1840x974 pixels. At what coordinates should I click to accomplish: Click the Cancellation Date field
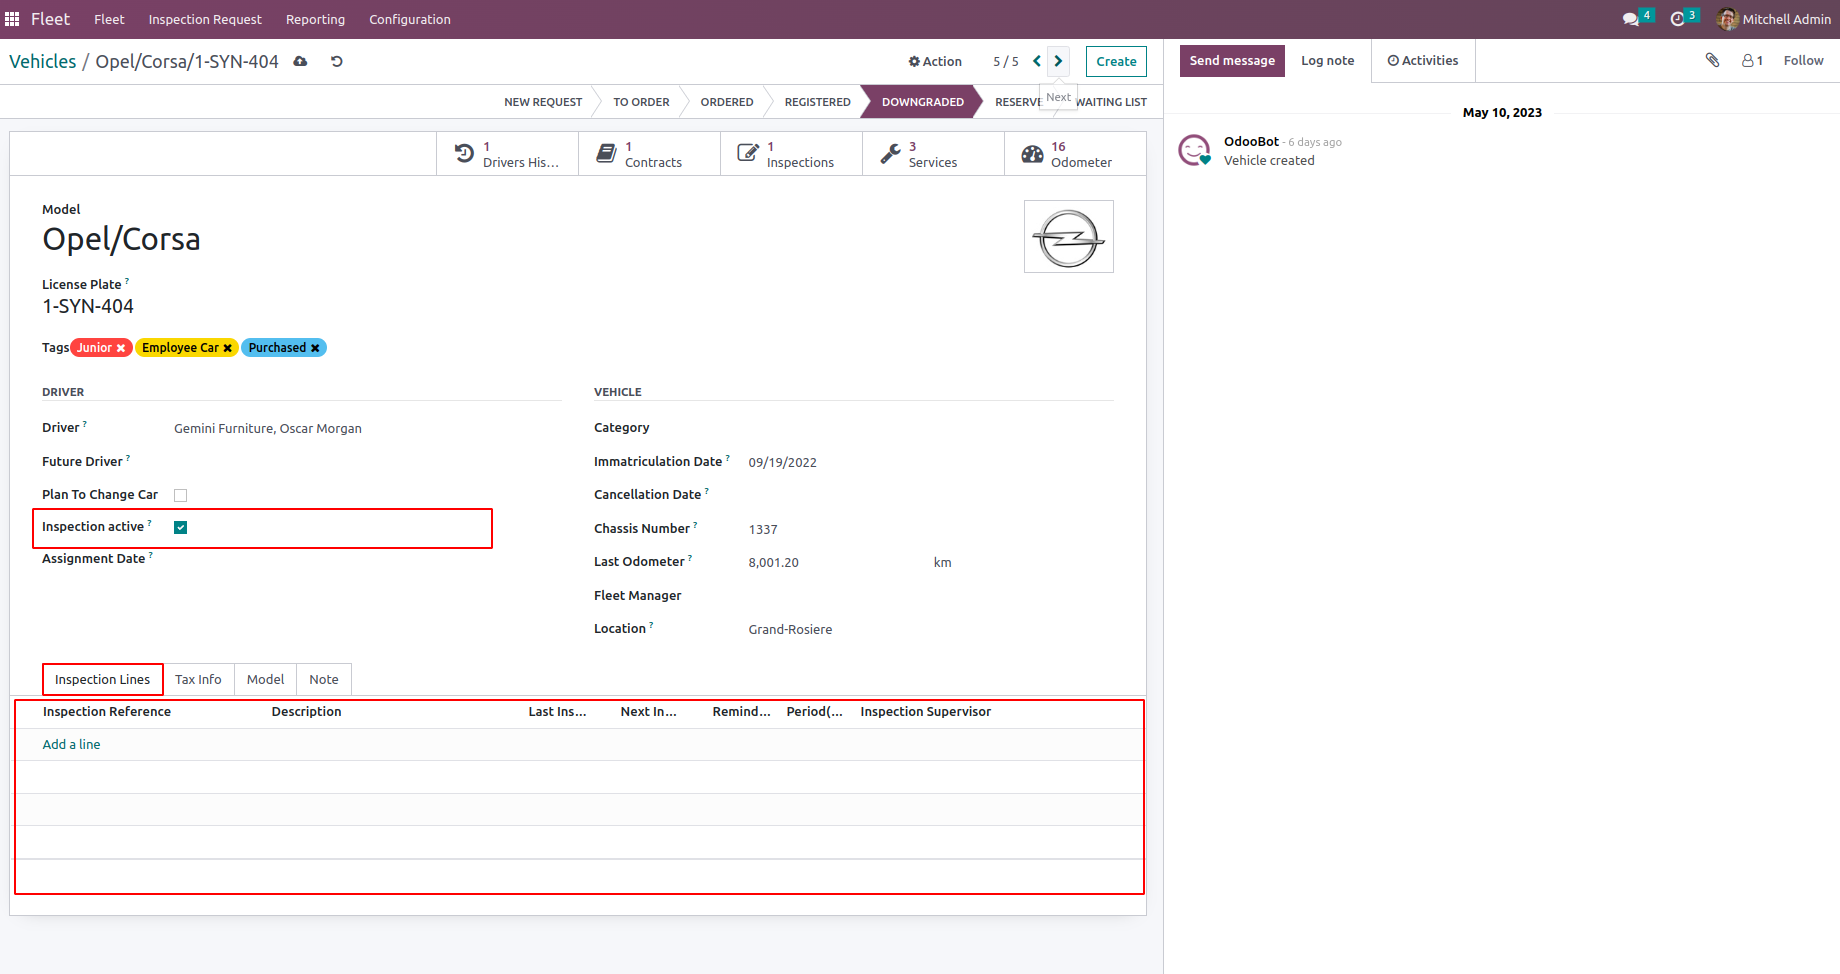pyautogui.click(x=930, y=495)
